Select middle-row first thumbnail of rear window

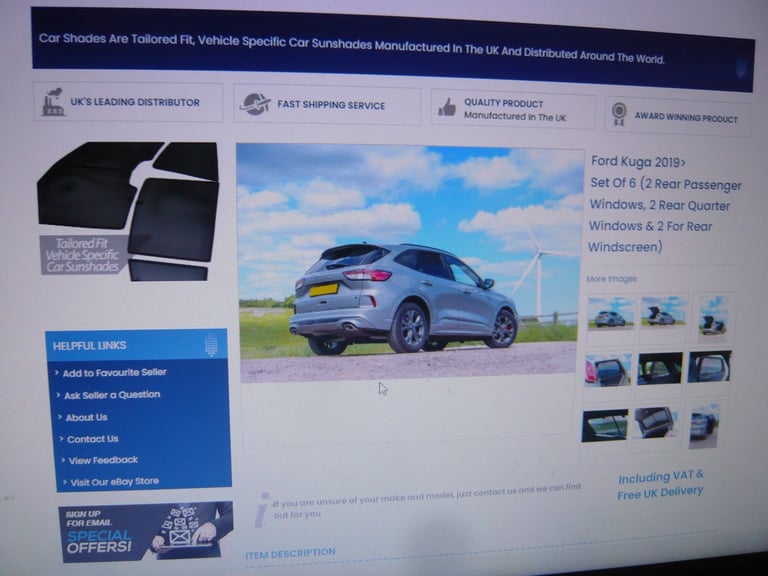pos(608,370)
